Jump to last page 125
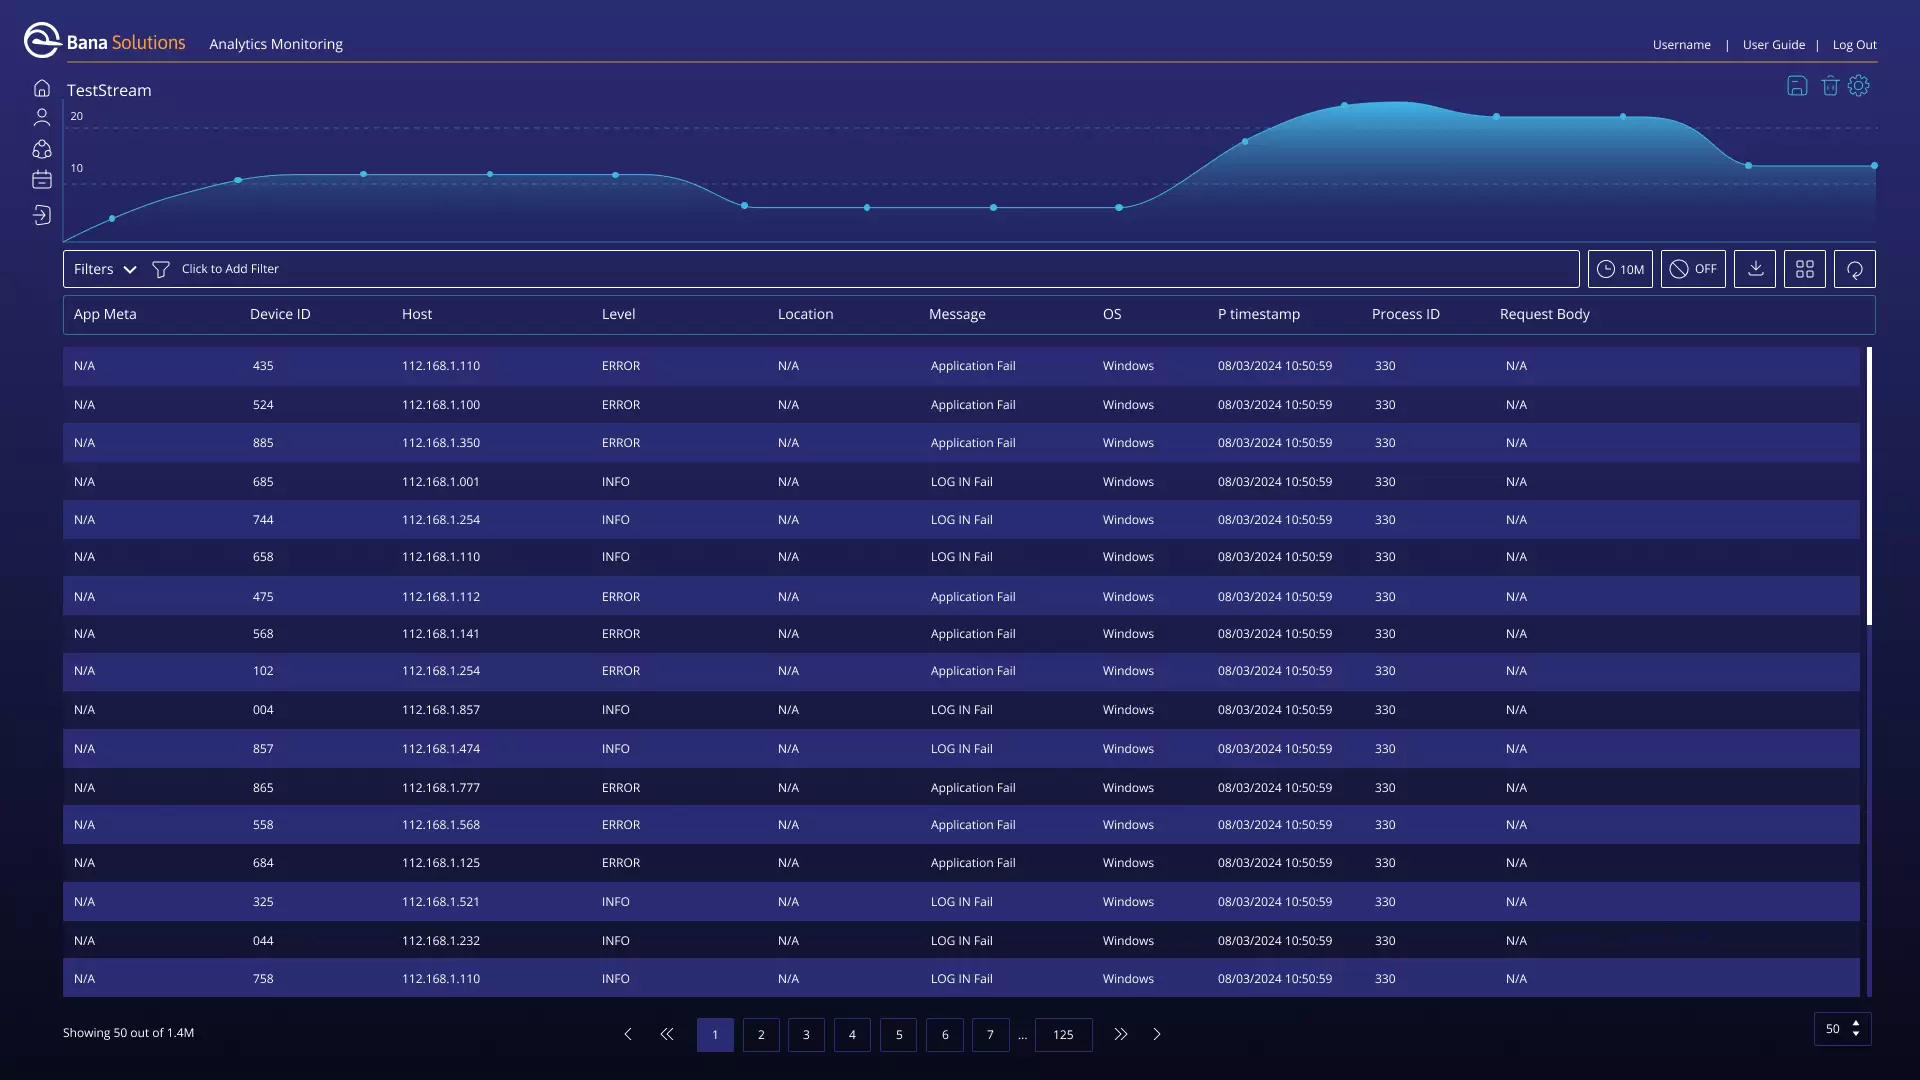The width and height of the screenshot is (1920, 1080). pyautogui.click(x=1063, y=1035)
